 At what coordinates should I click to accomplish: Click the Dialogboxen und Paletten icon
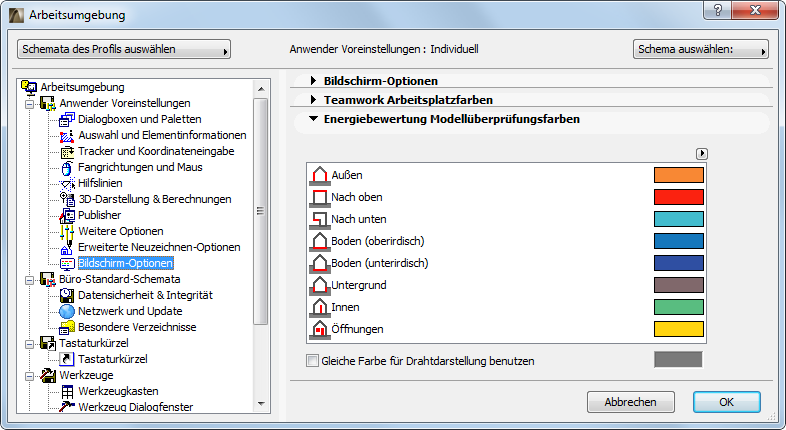click(68, 119)
